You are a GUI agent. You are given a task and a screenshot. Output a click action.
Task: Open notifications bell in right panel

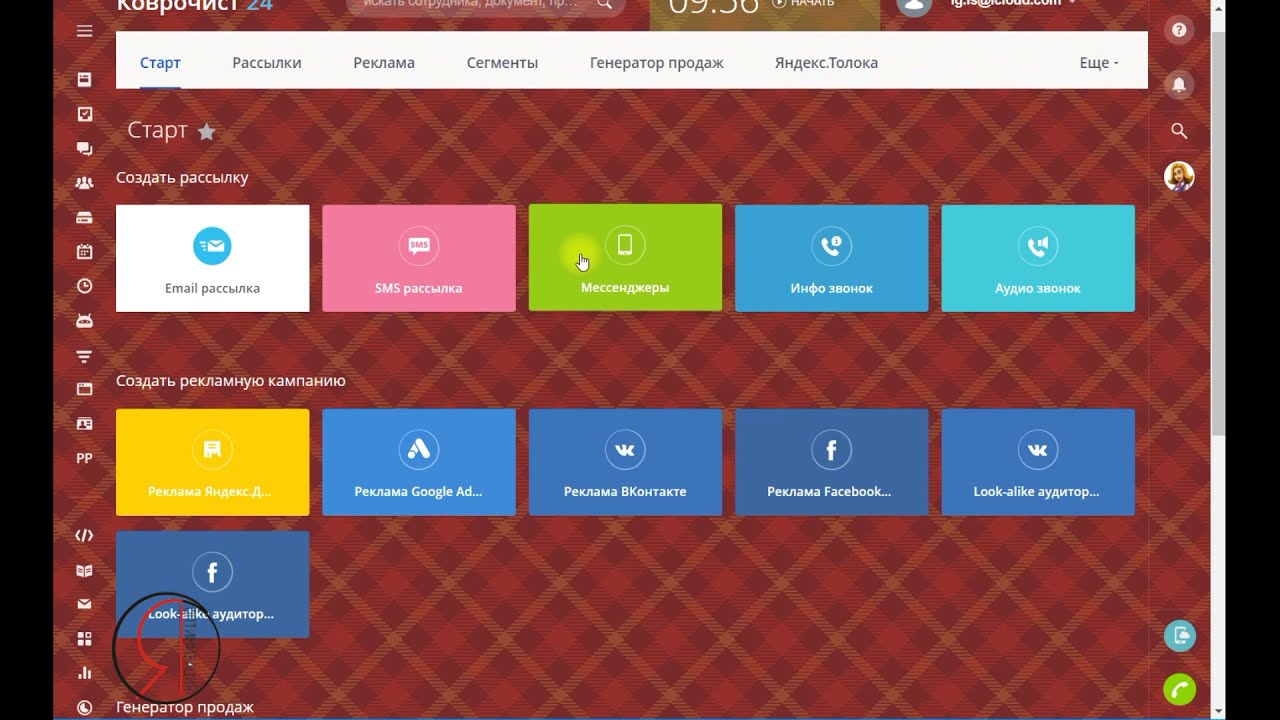point(1179,85)
